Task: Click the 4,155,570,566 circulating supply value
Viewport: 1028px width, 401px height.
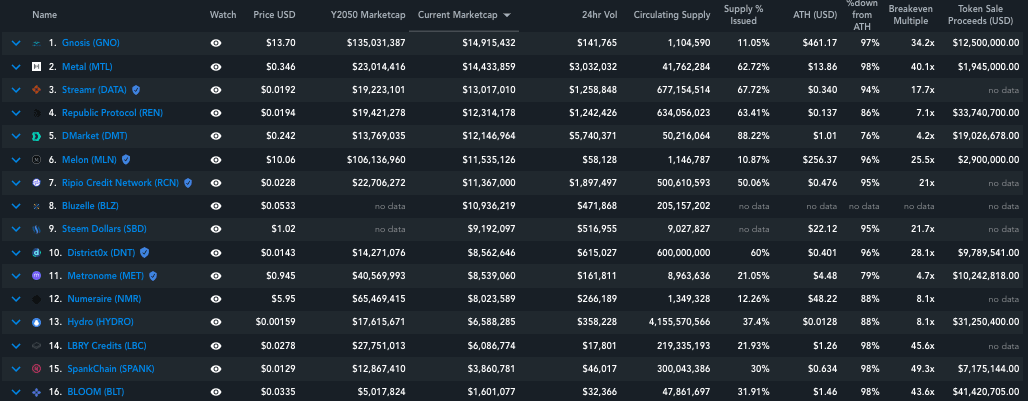Action: (x=678, y=322)
